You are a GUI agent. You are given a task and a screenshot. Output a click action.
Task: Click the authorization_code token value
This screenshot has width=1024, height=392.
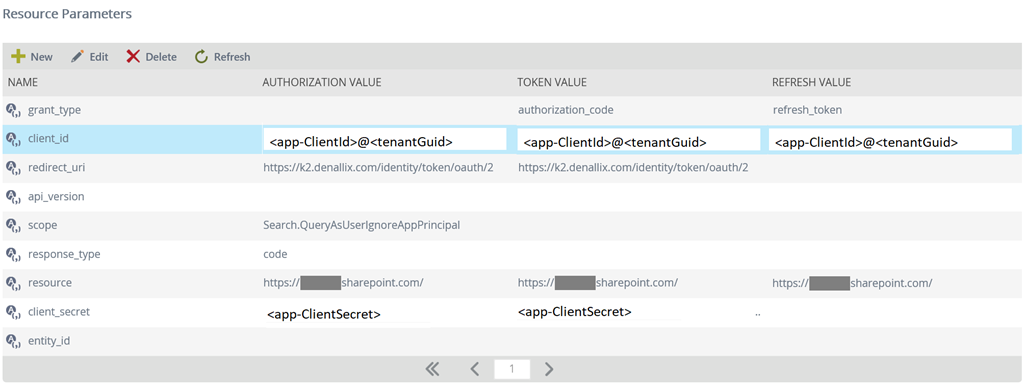pyautogui.click(x=566, y=110)
